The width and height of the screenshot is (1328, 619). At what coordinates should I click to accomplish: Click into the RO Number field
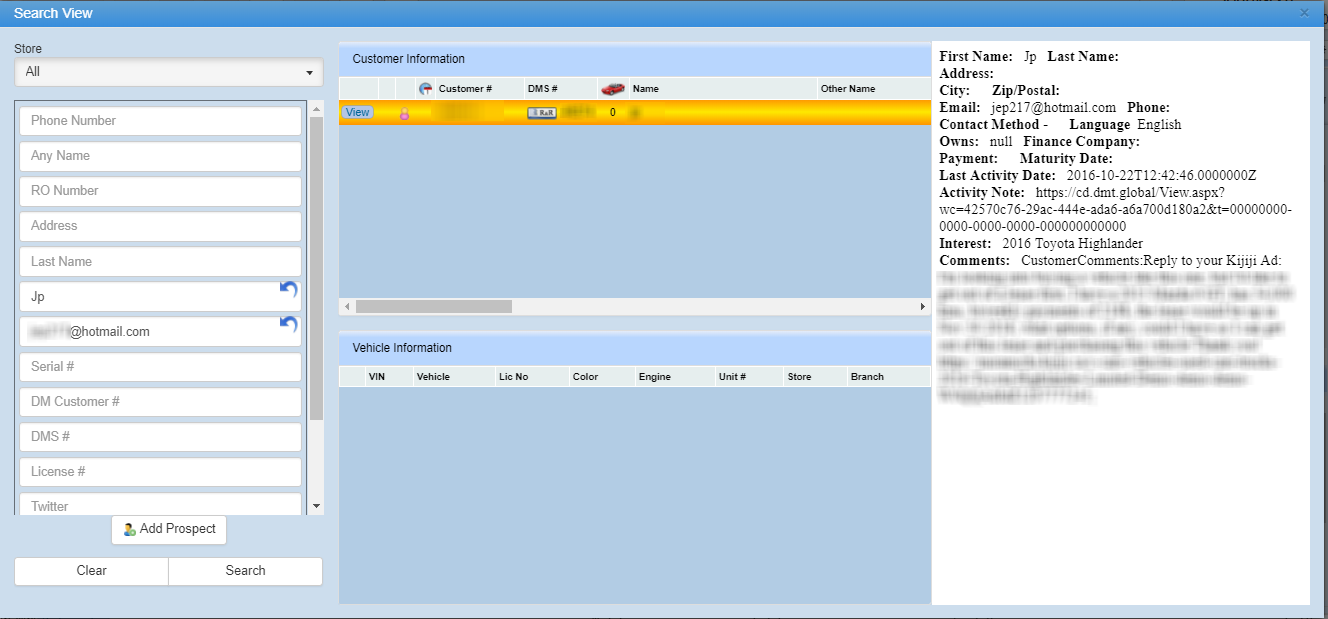[160, 191]
